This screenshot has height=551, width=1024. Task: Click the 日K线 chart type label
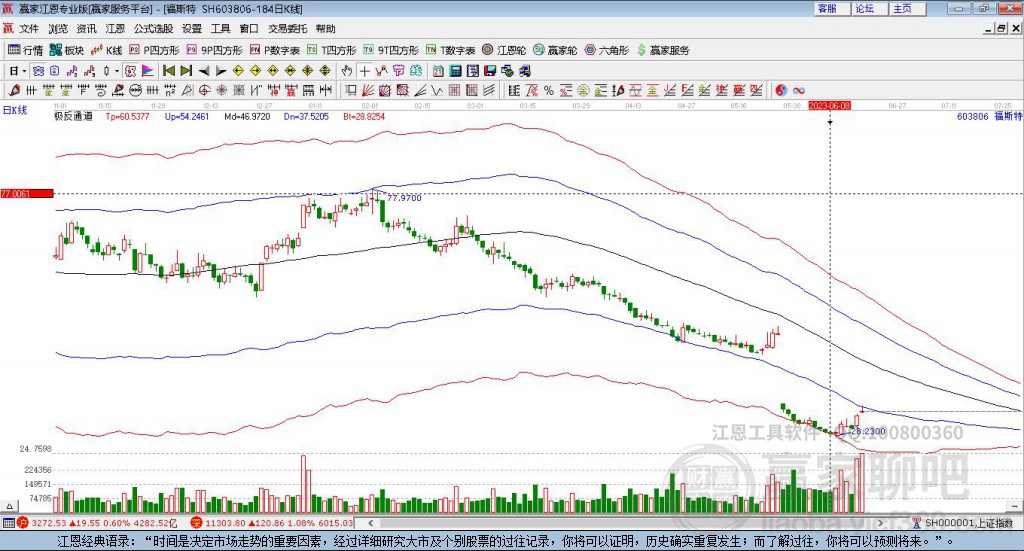(x=14, y=110)
